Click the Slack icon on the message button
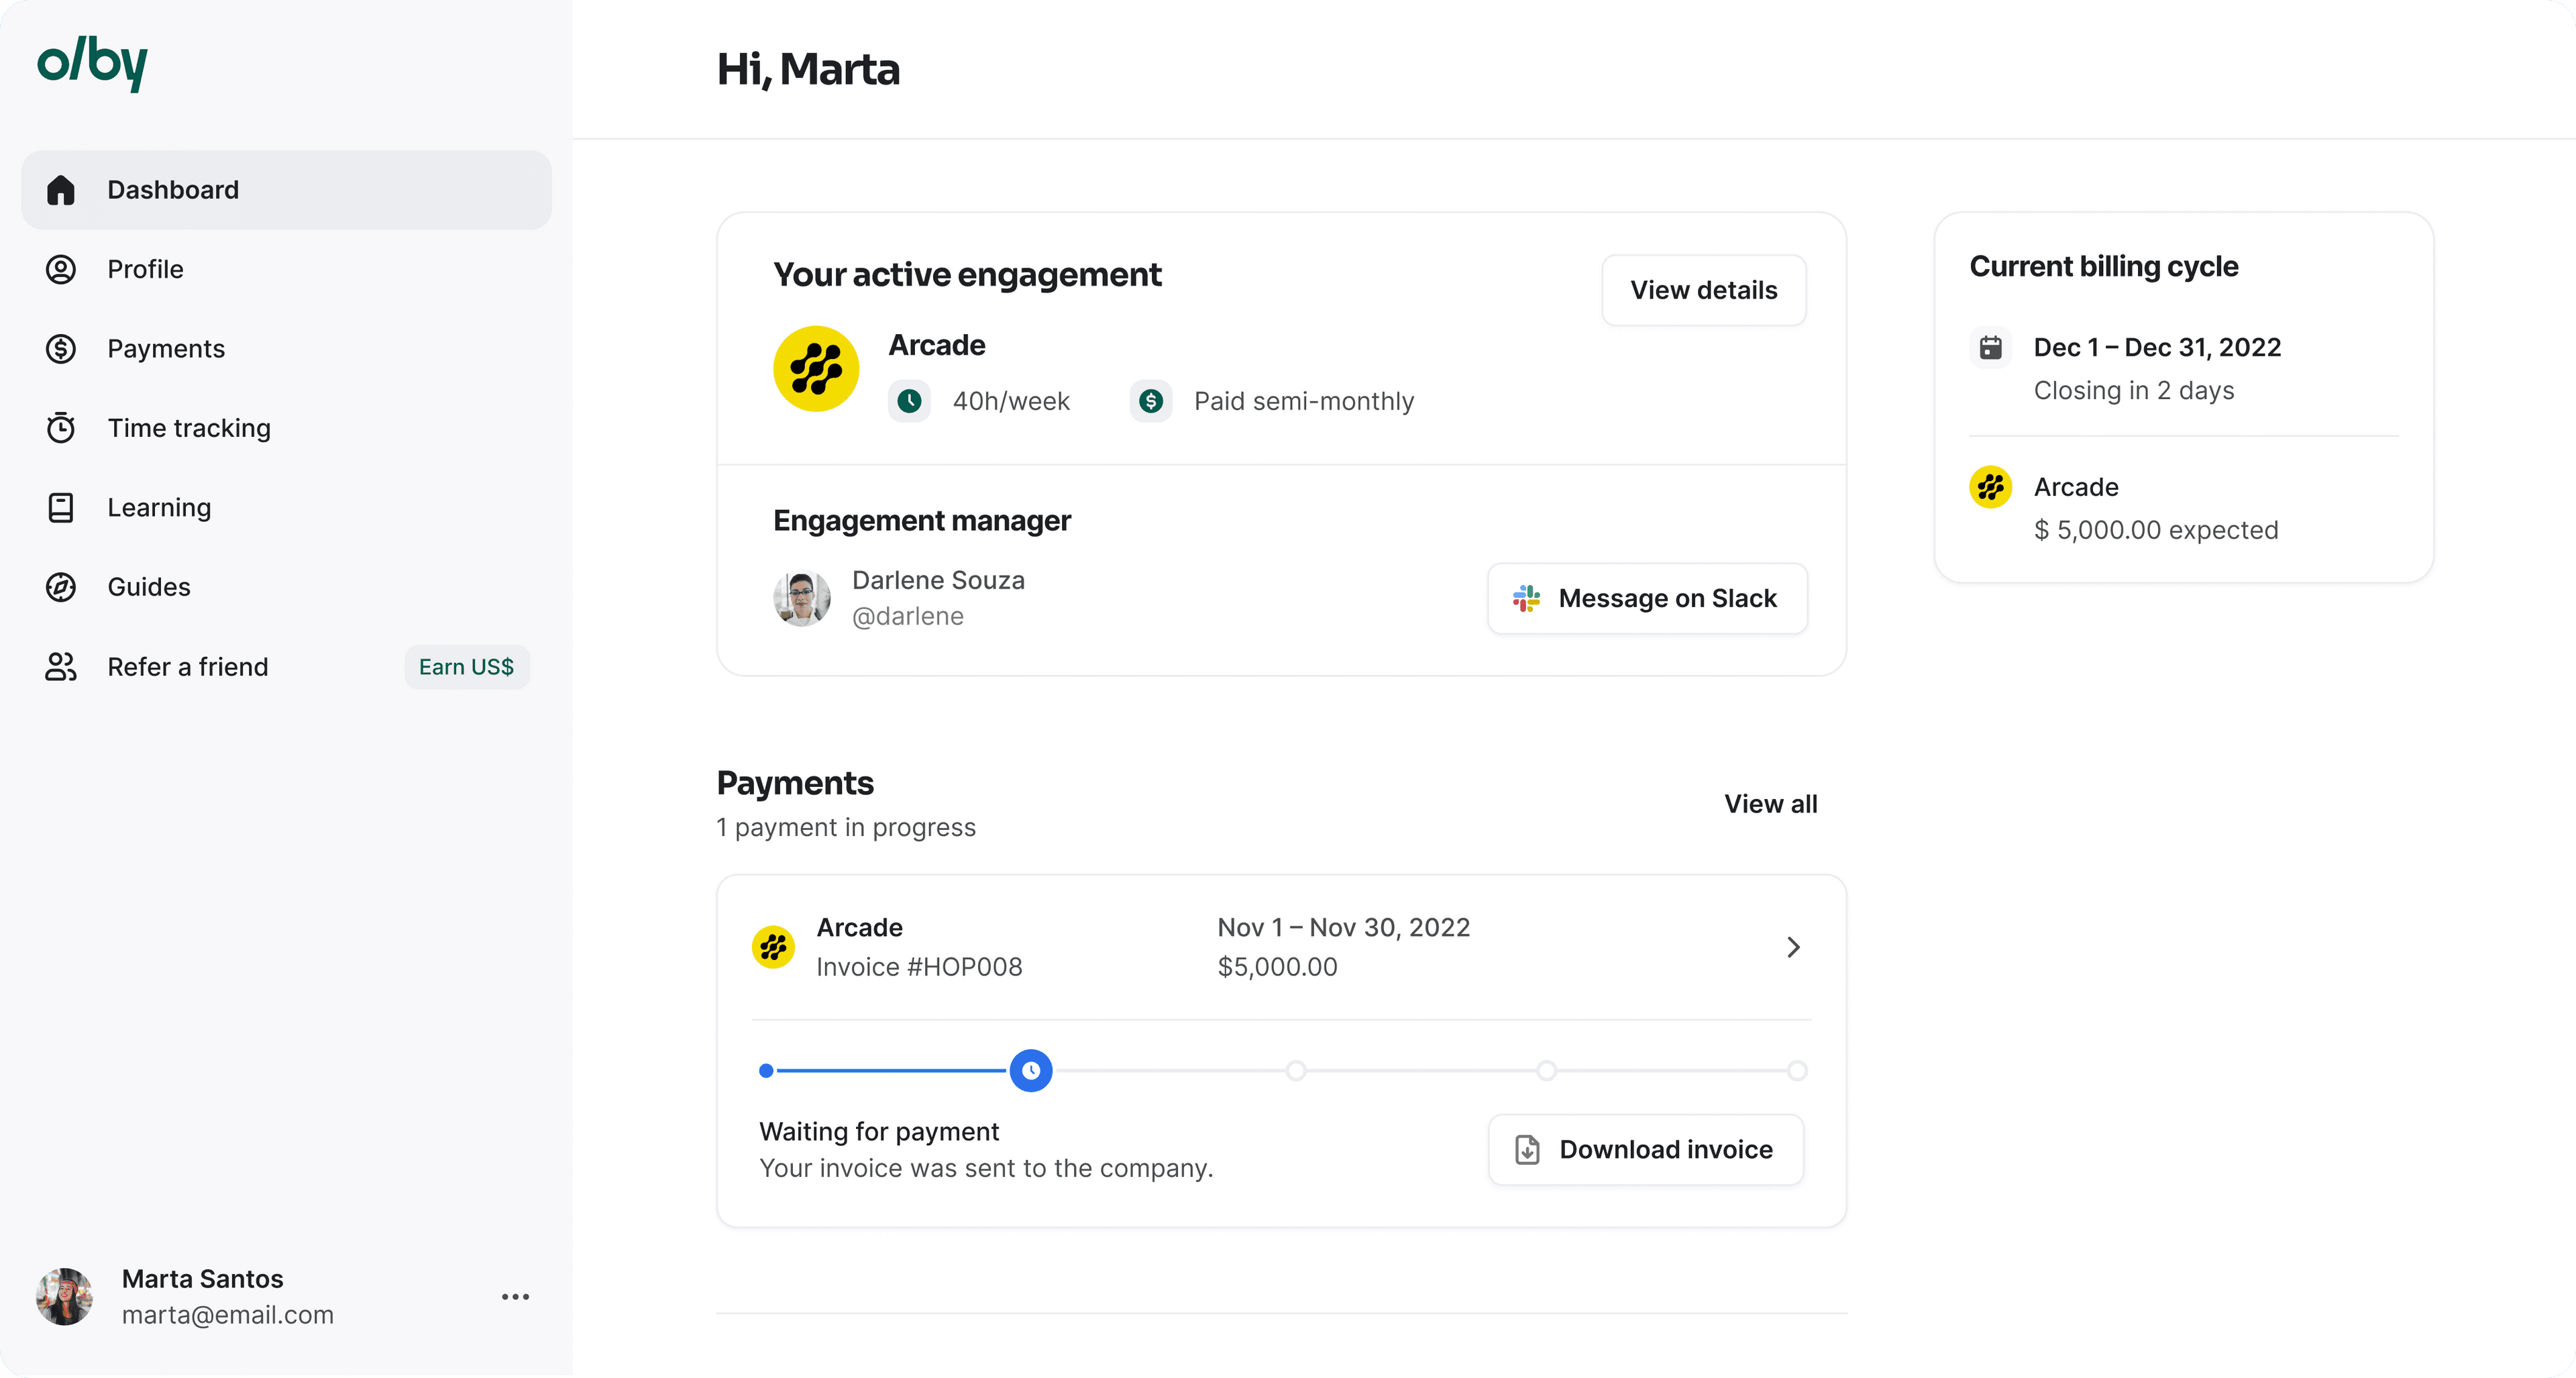Image resolution: width=2576 pixels, height=1378 pixels. coord(1525,598)
